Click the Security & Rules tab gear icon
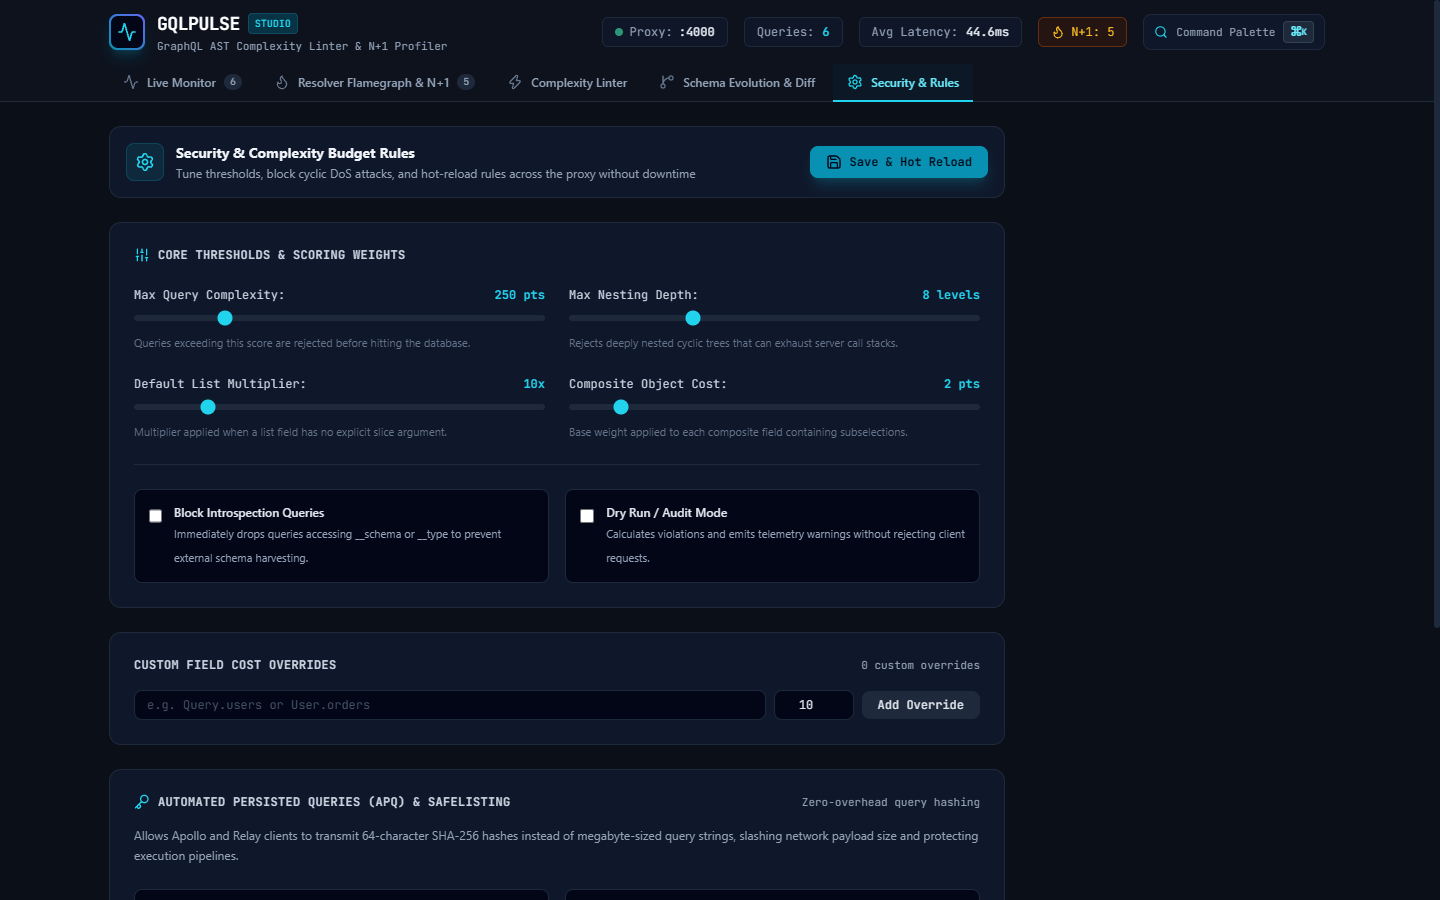Image resolution: width=1440 pixels, height=900 pixels. tap(855, 82)
